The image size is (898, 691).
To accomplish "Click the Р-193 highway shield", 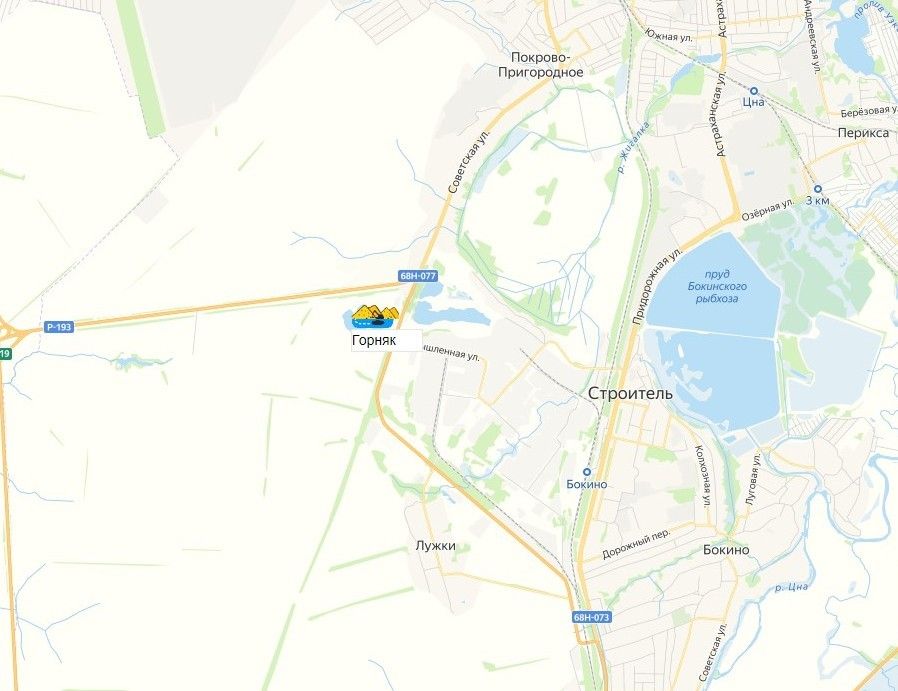I will 59,327.
